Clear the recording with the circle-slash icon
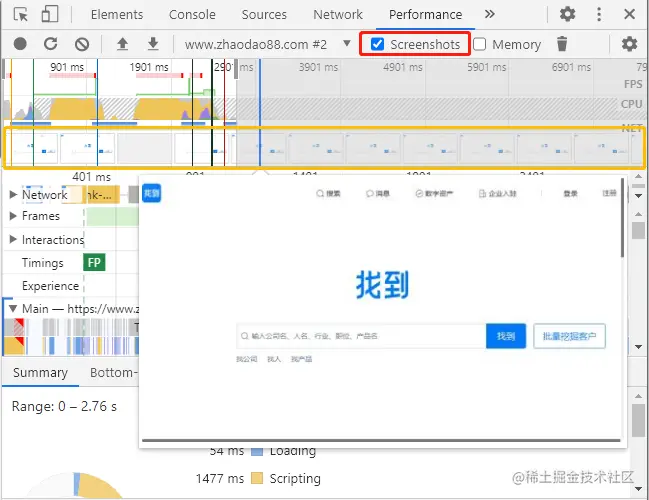The height and width of the screenshot is (500, 649). tap(82, 44)
